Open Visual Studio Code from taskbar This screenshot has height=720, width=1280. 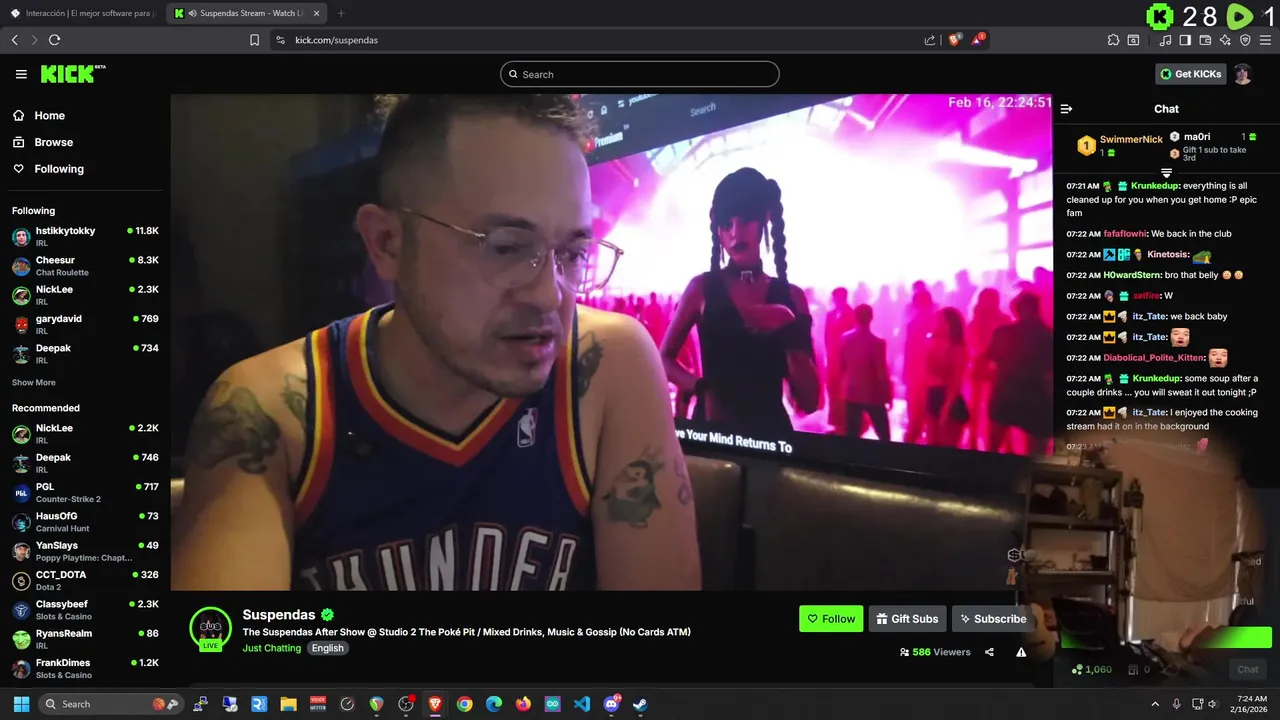point(582,704)
